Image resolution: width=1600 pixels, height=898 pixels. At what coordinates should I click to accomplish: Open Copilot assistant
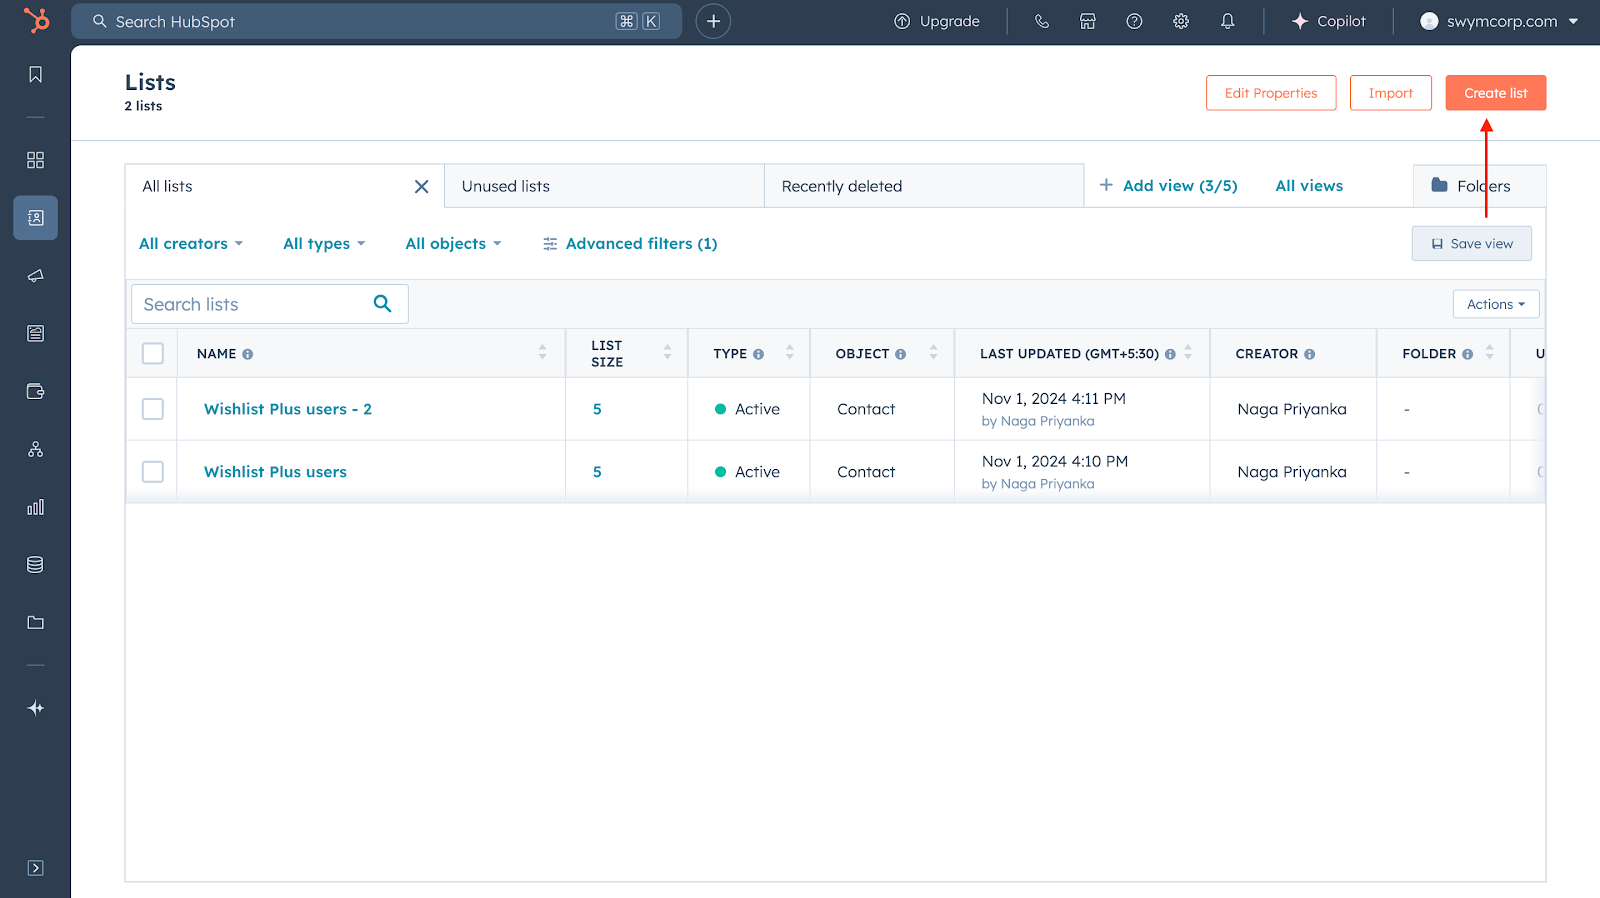[x=1329, y=21]
